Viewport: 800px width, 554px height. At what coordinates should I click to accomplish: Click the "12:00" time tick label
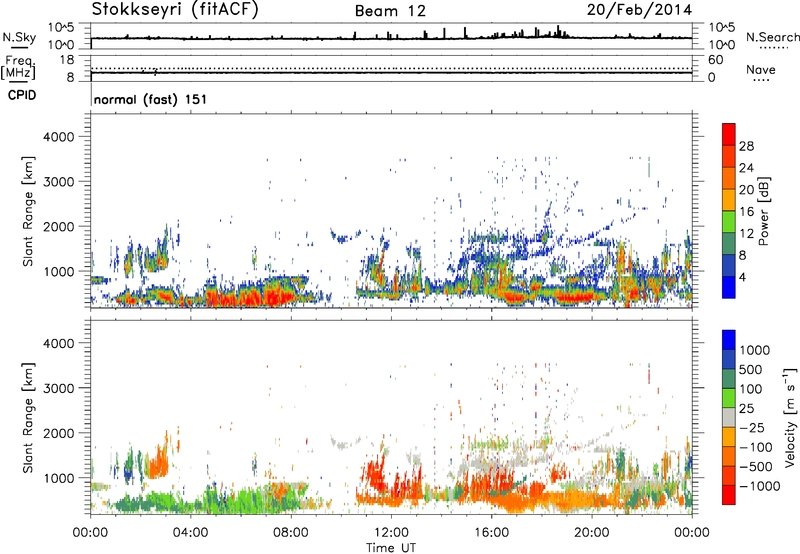[x=391, y=533]
